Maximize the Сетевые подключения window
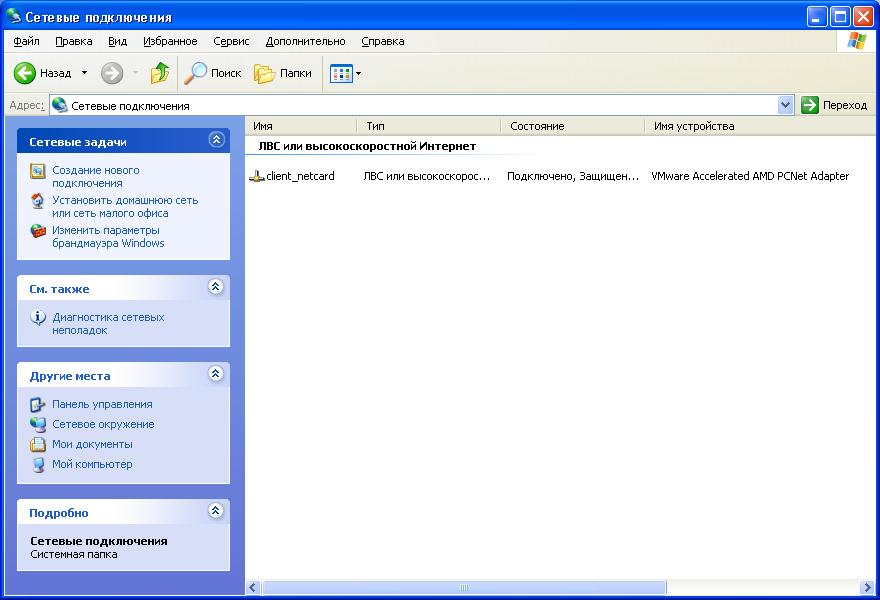This screenshot has height=600, width=880. (x=840, y=16)
